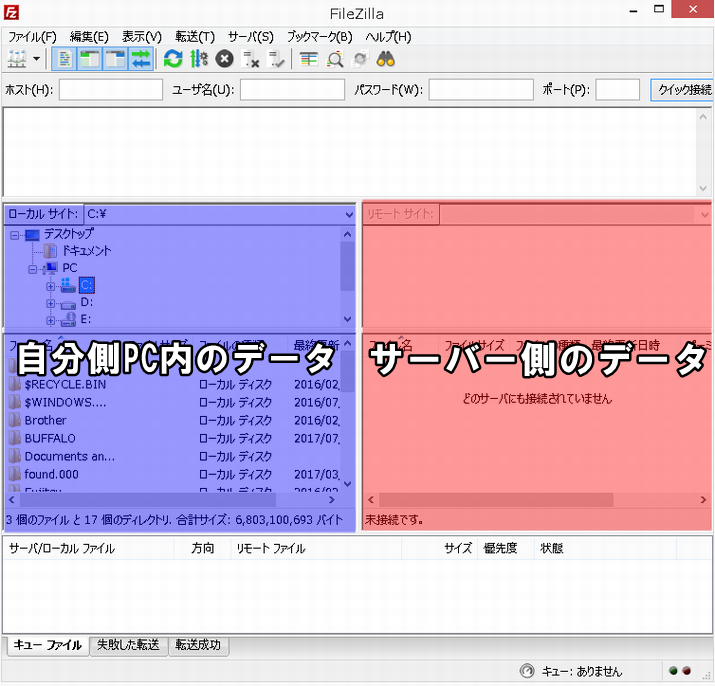This screenshot has width=715, height=686.
Task: Focus the パスワード(W) input field
Action: point(481,89)
